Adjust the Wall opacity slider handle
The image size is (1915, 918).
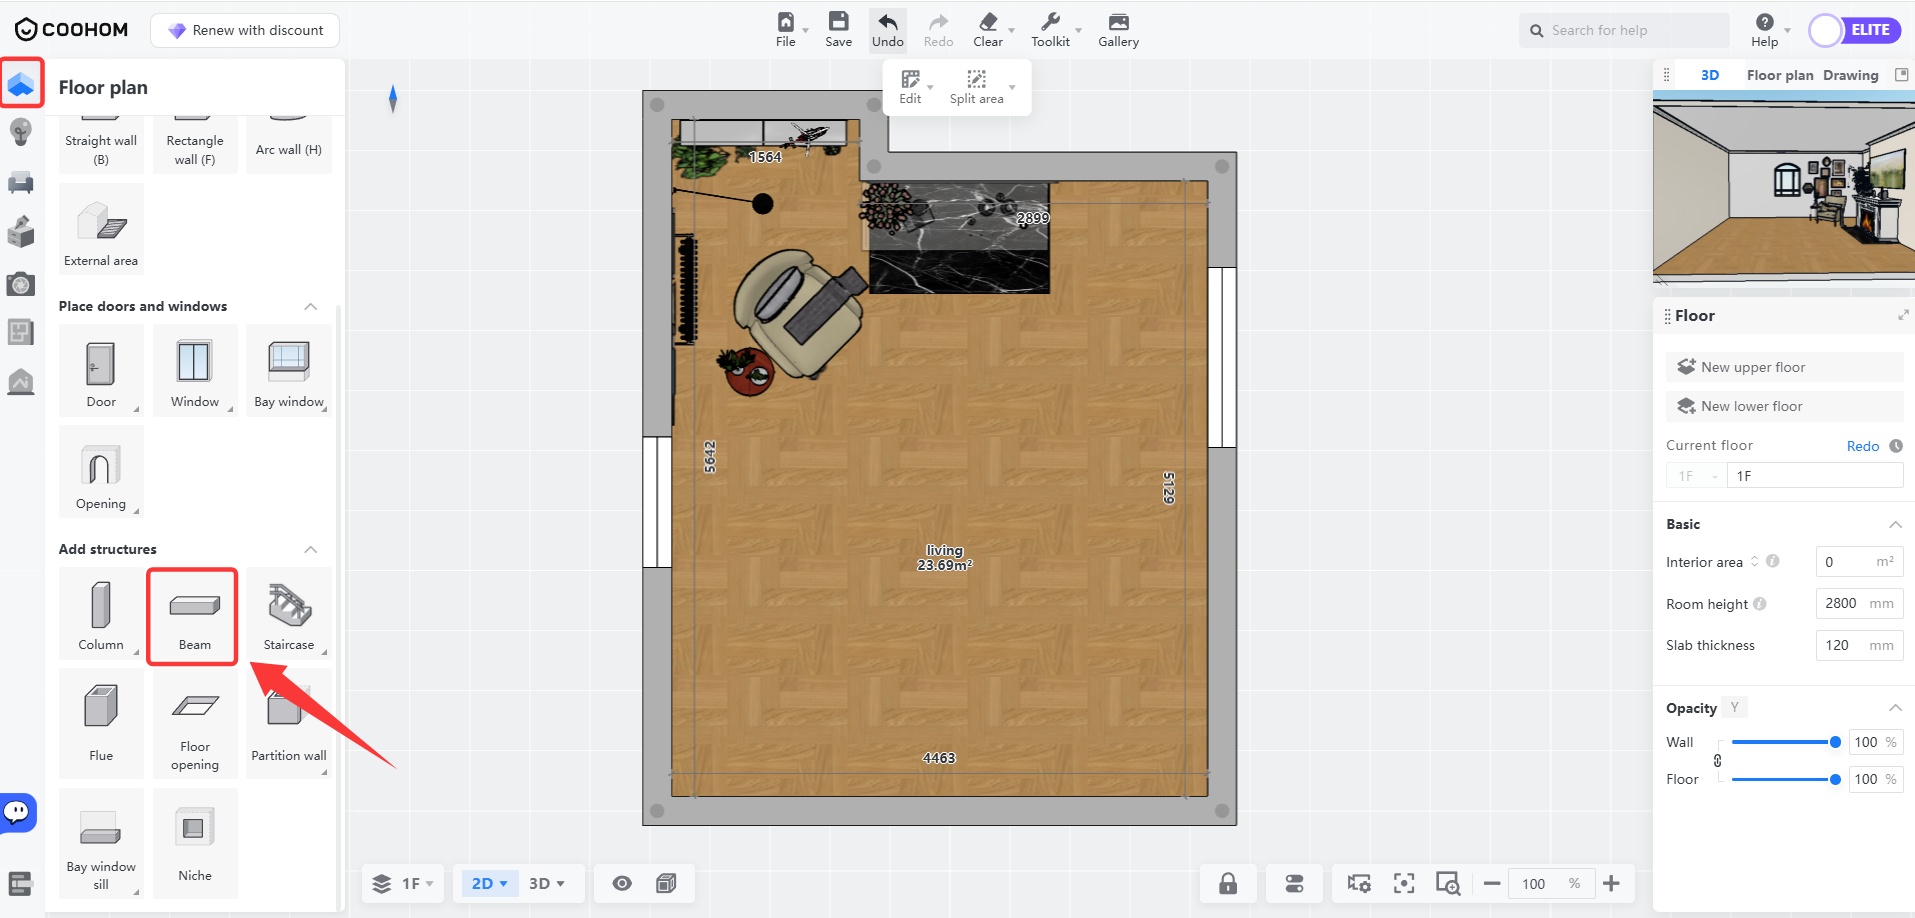(1835, 742)
